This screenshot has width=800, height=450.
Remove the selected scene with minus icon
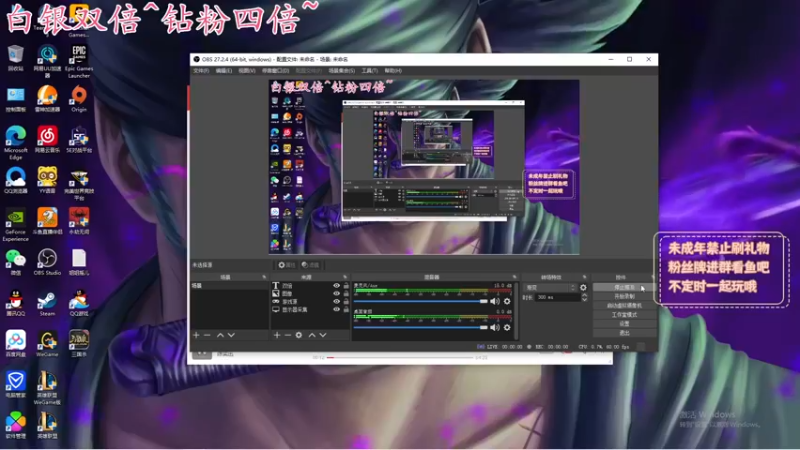[207, 335]
